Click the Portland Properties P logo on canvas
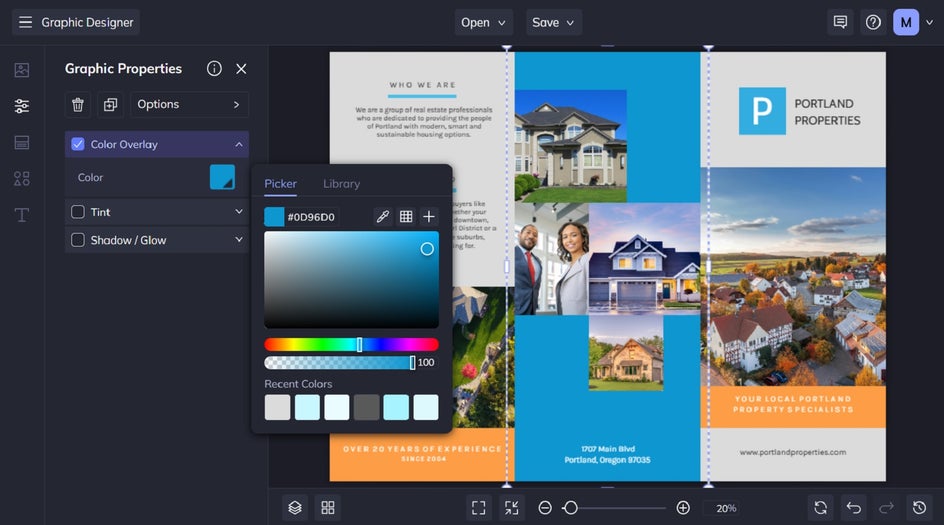 762,111
